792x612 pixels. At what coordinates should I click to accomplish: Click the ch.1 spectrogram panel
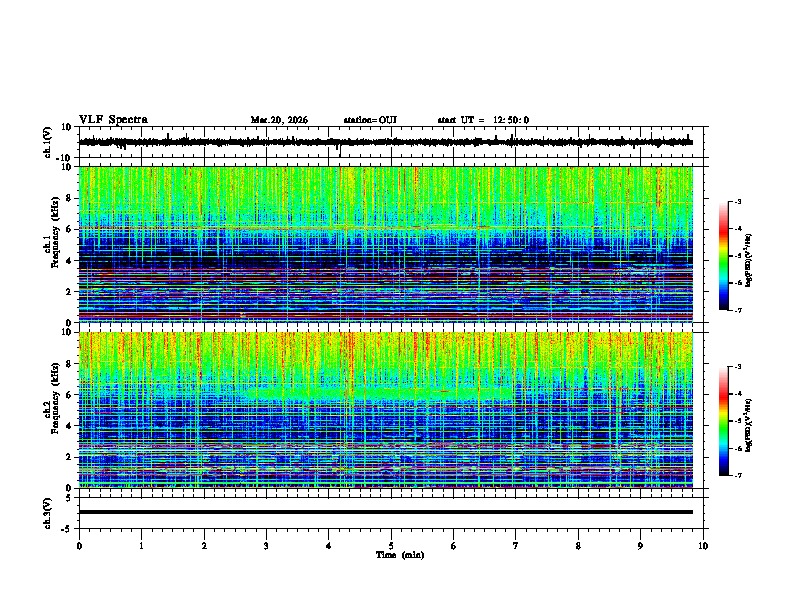click(x=385, y=244)
